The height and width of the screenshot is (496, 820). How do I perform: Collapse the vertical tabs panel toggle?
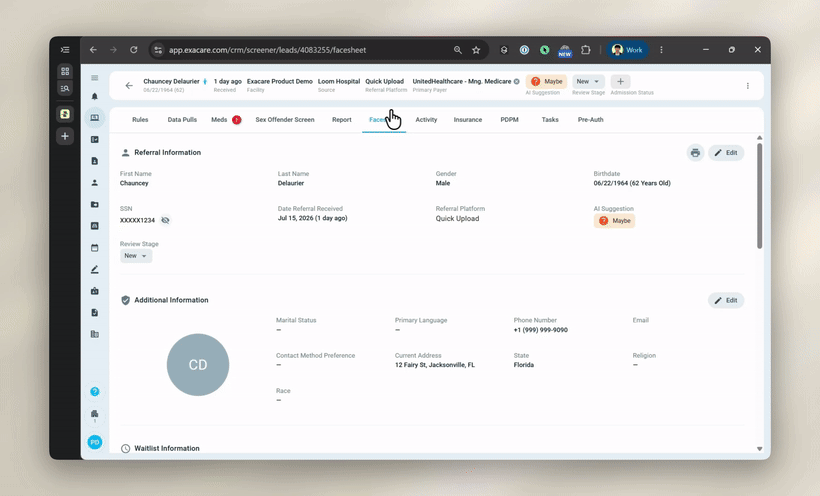(x=65, y=50)
